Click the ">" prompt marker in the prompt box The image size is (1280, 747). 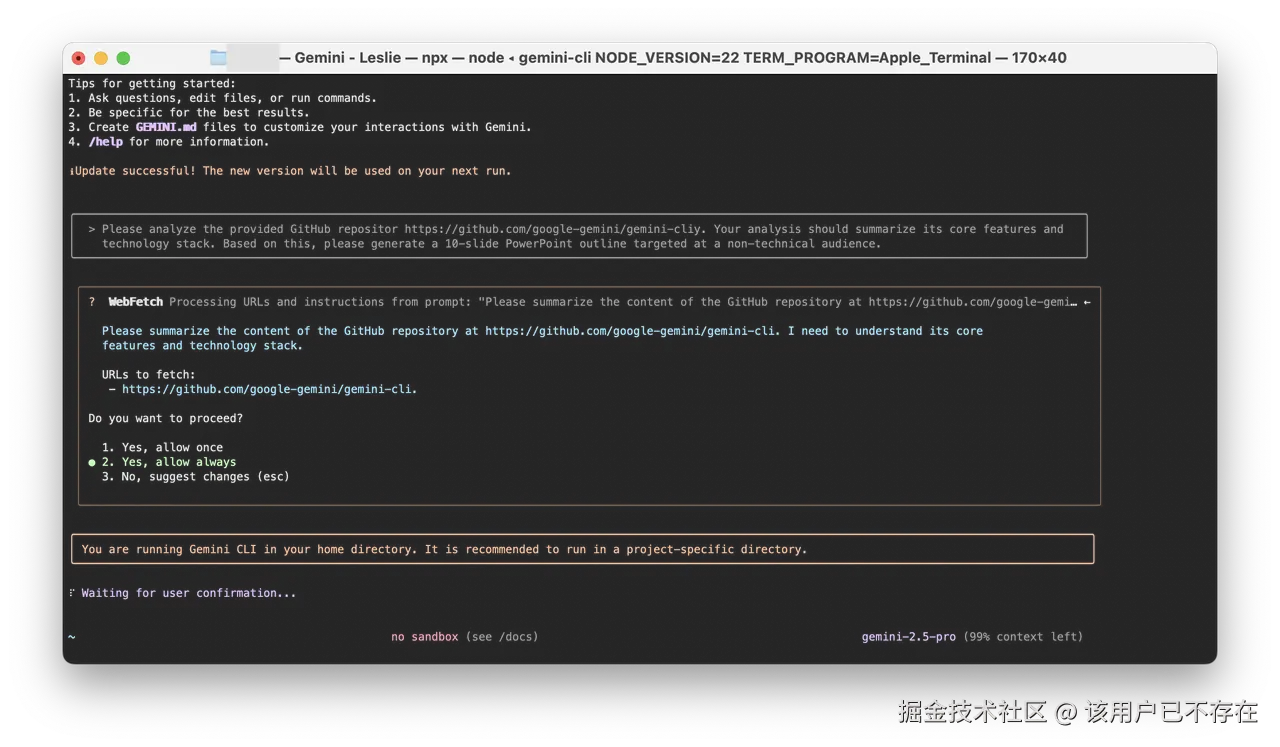point(92,229)
